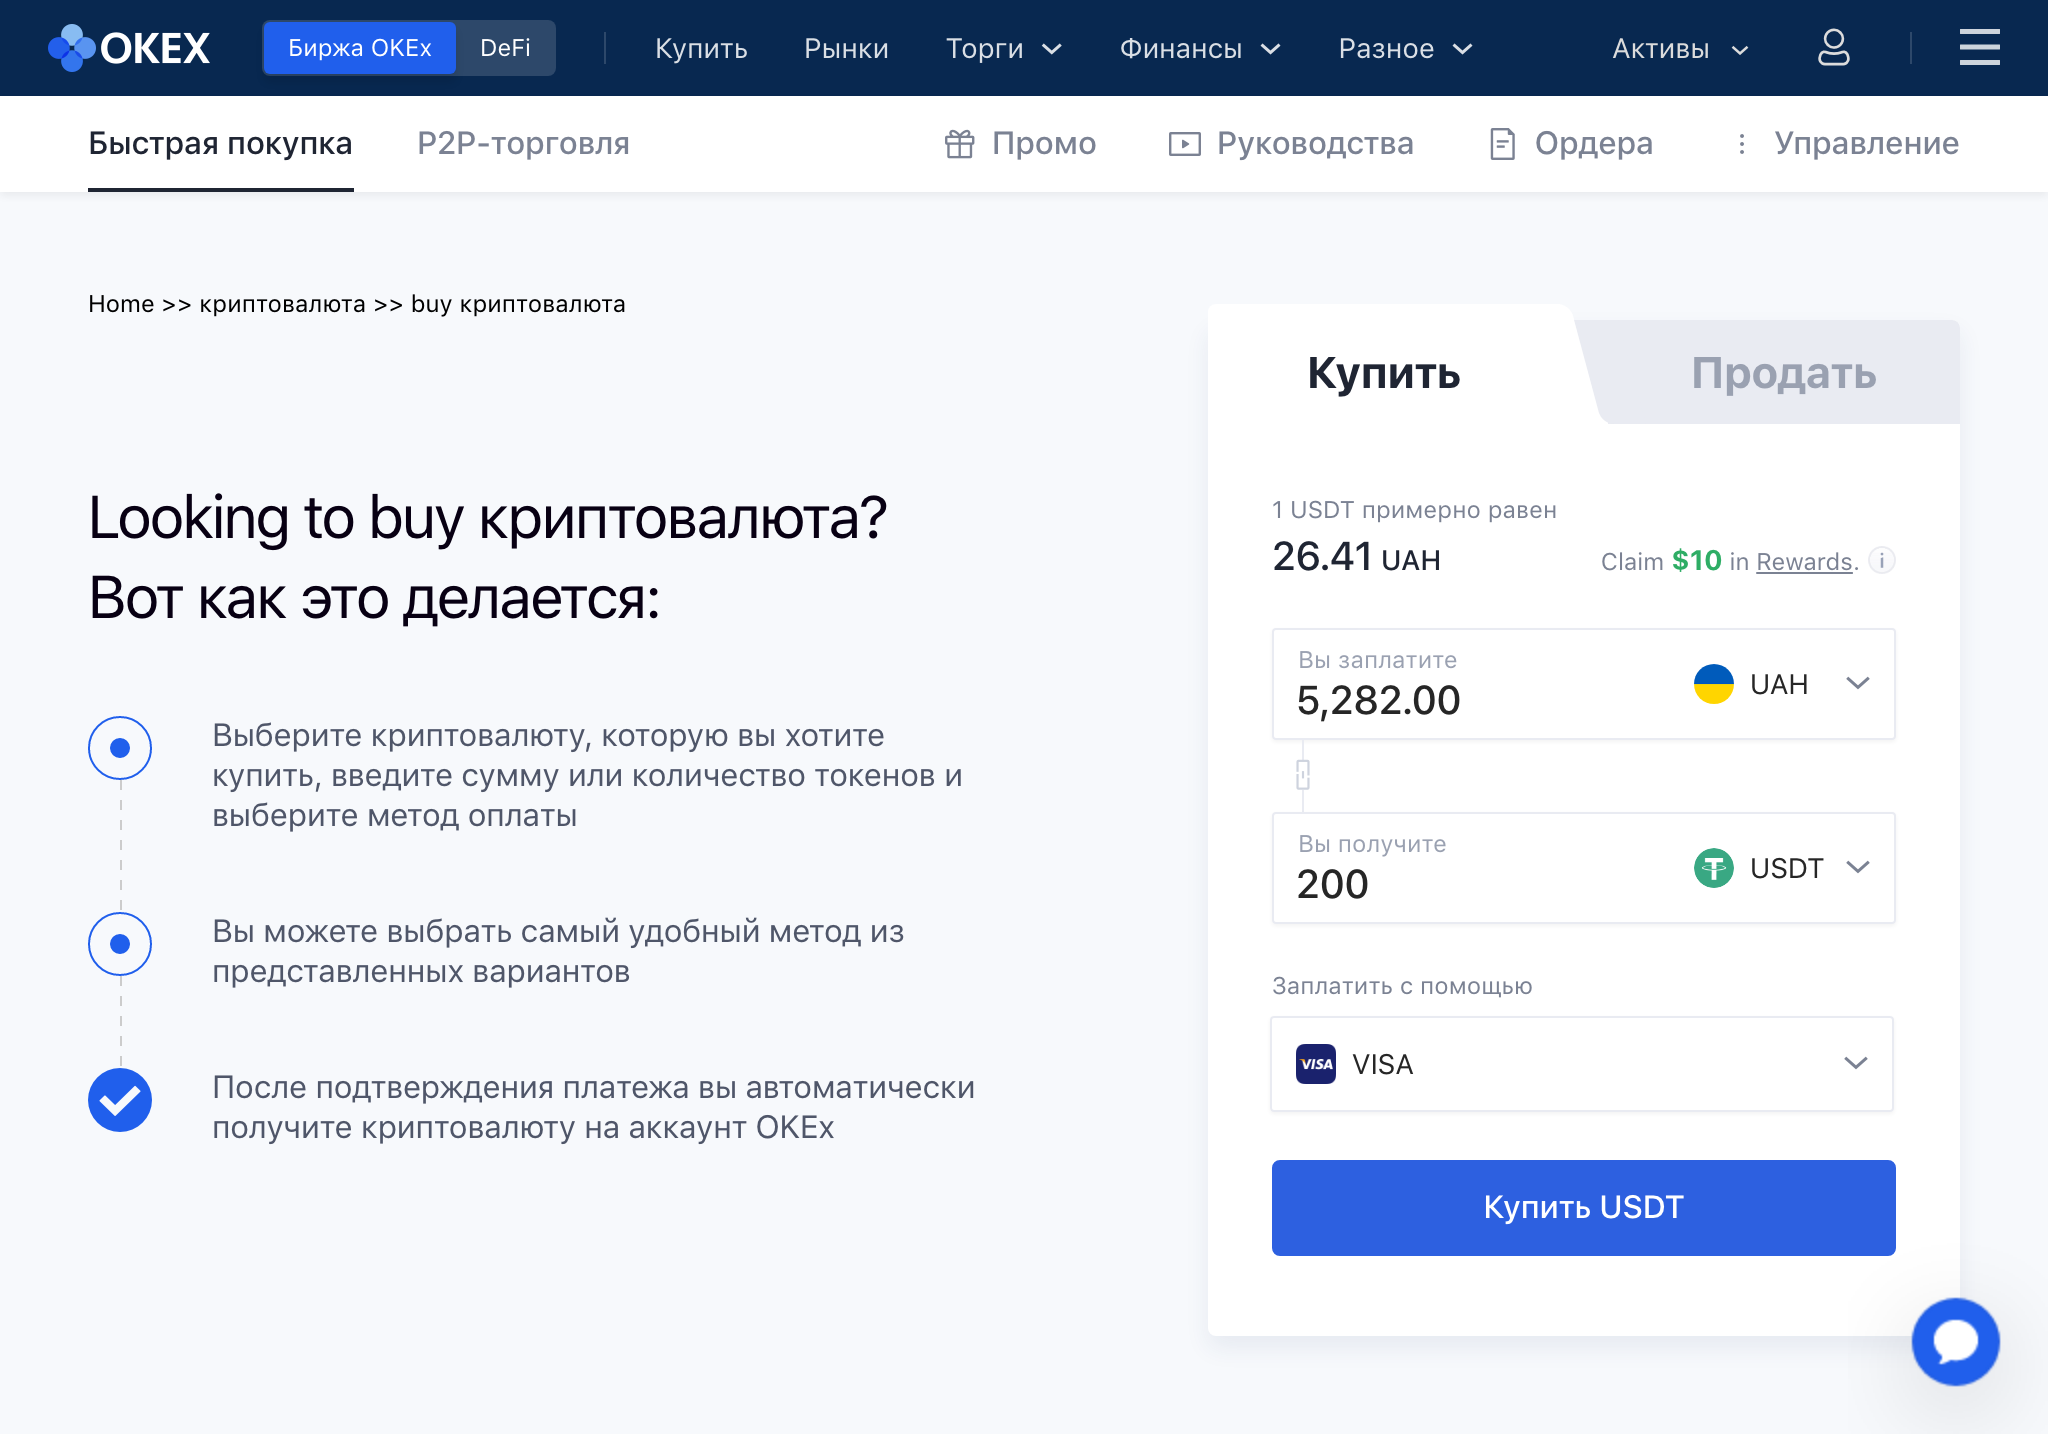Open the UAH currency selector

pyautogui.click(x=1782, y=684)
